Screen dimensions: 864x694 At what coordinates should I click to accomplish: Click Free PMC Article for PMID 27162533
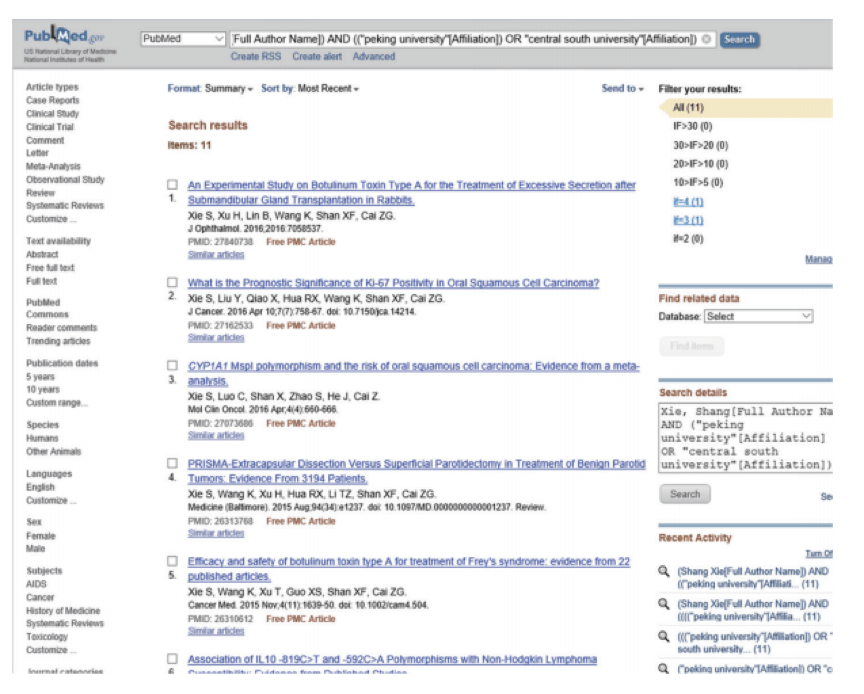tap(300, 326)
